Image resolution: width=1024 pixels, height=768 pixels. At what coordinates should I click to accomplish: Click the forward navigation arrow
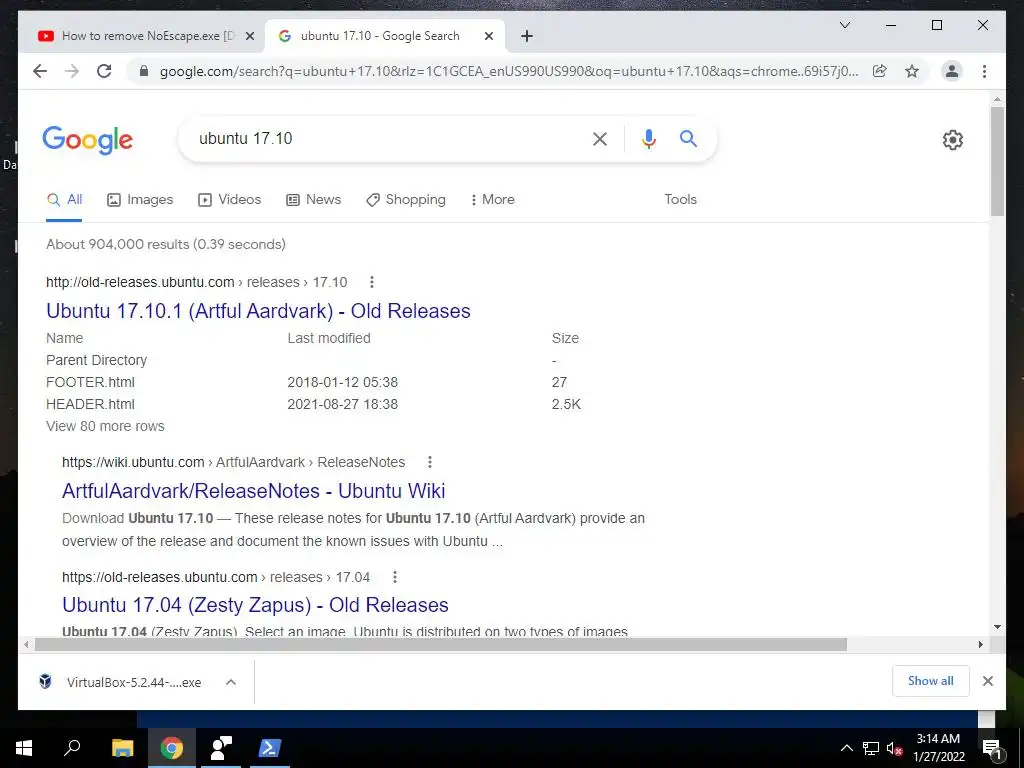[x=72, y=71]
